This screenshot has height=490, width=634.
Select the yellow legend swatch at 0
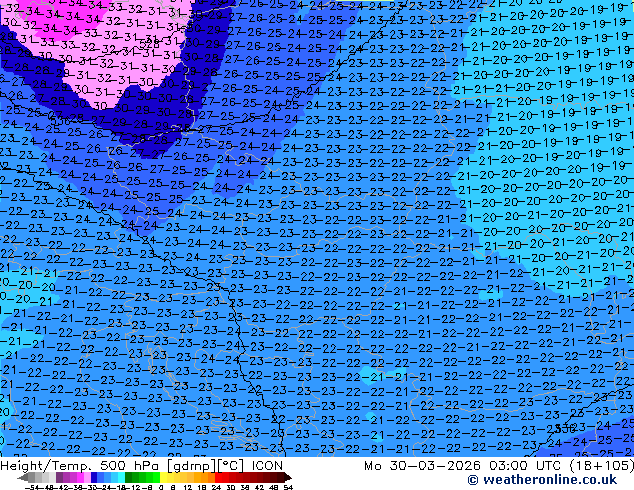[163, 477]
